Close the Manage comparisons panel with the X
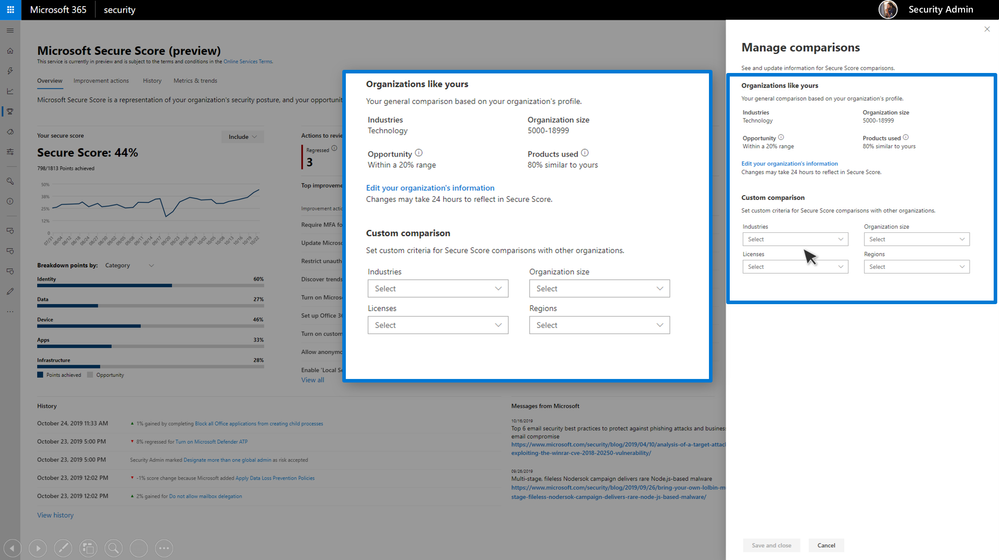The height and width of the screenshot is (560, 999). [987, 29]
